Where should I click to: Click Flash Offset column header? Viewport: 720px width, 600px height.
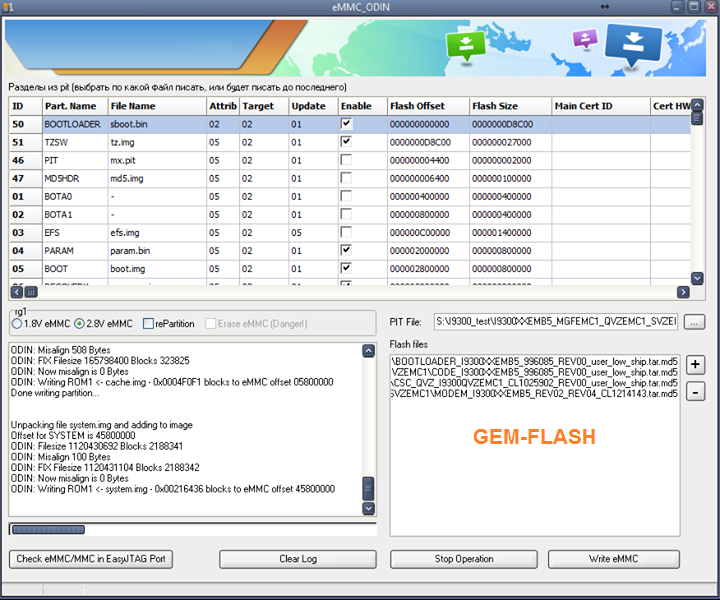point(428,106)
